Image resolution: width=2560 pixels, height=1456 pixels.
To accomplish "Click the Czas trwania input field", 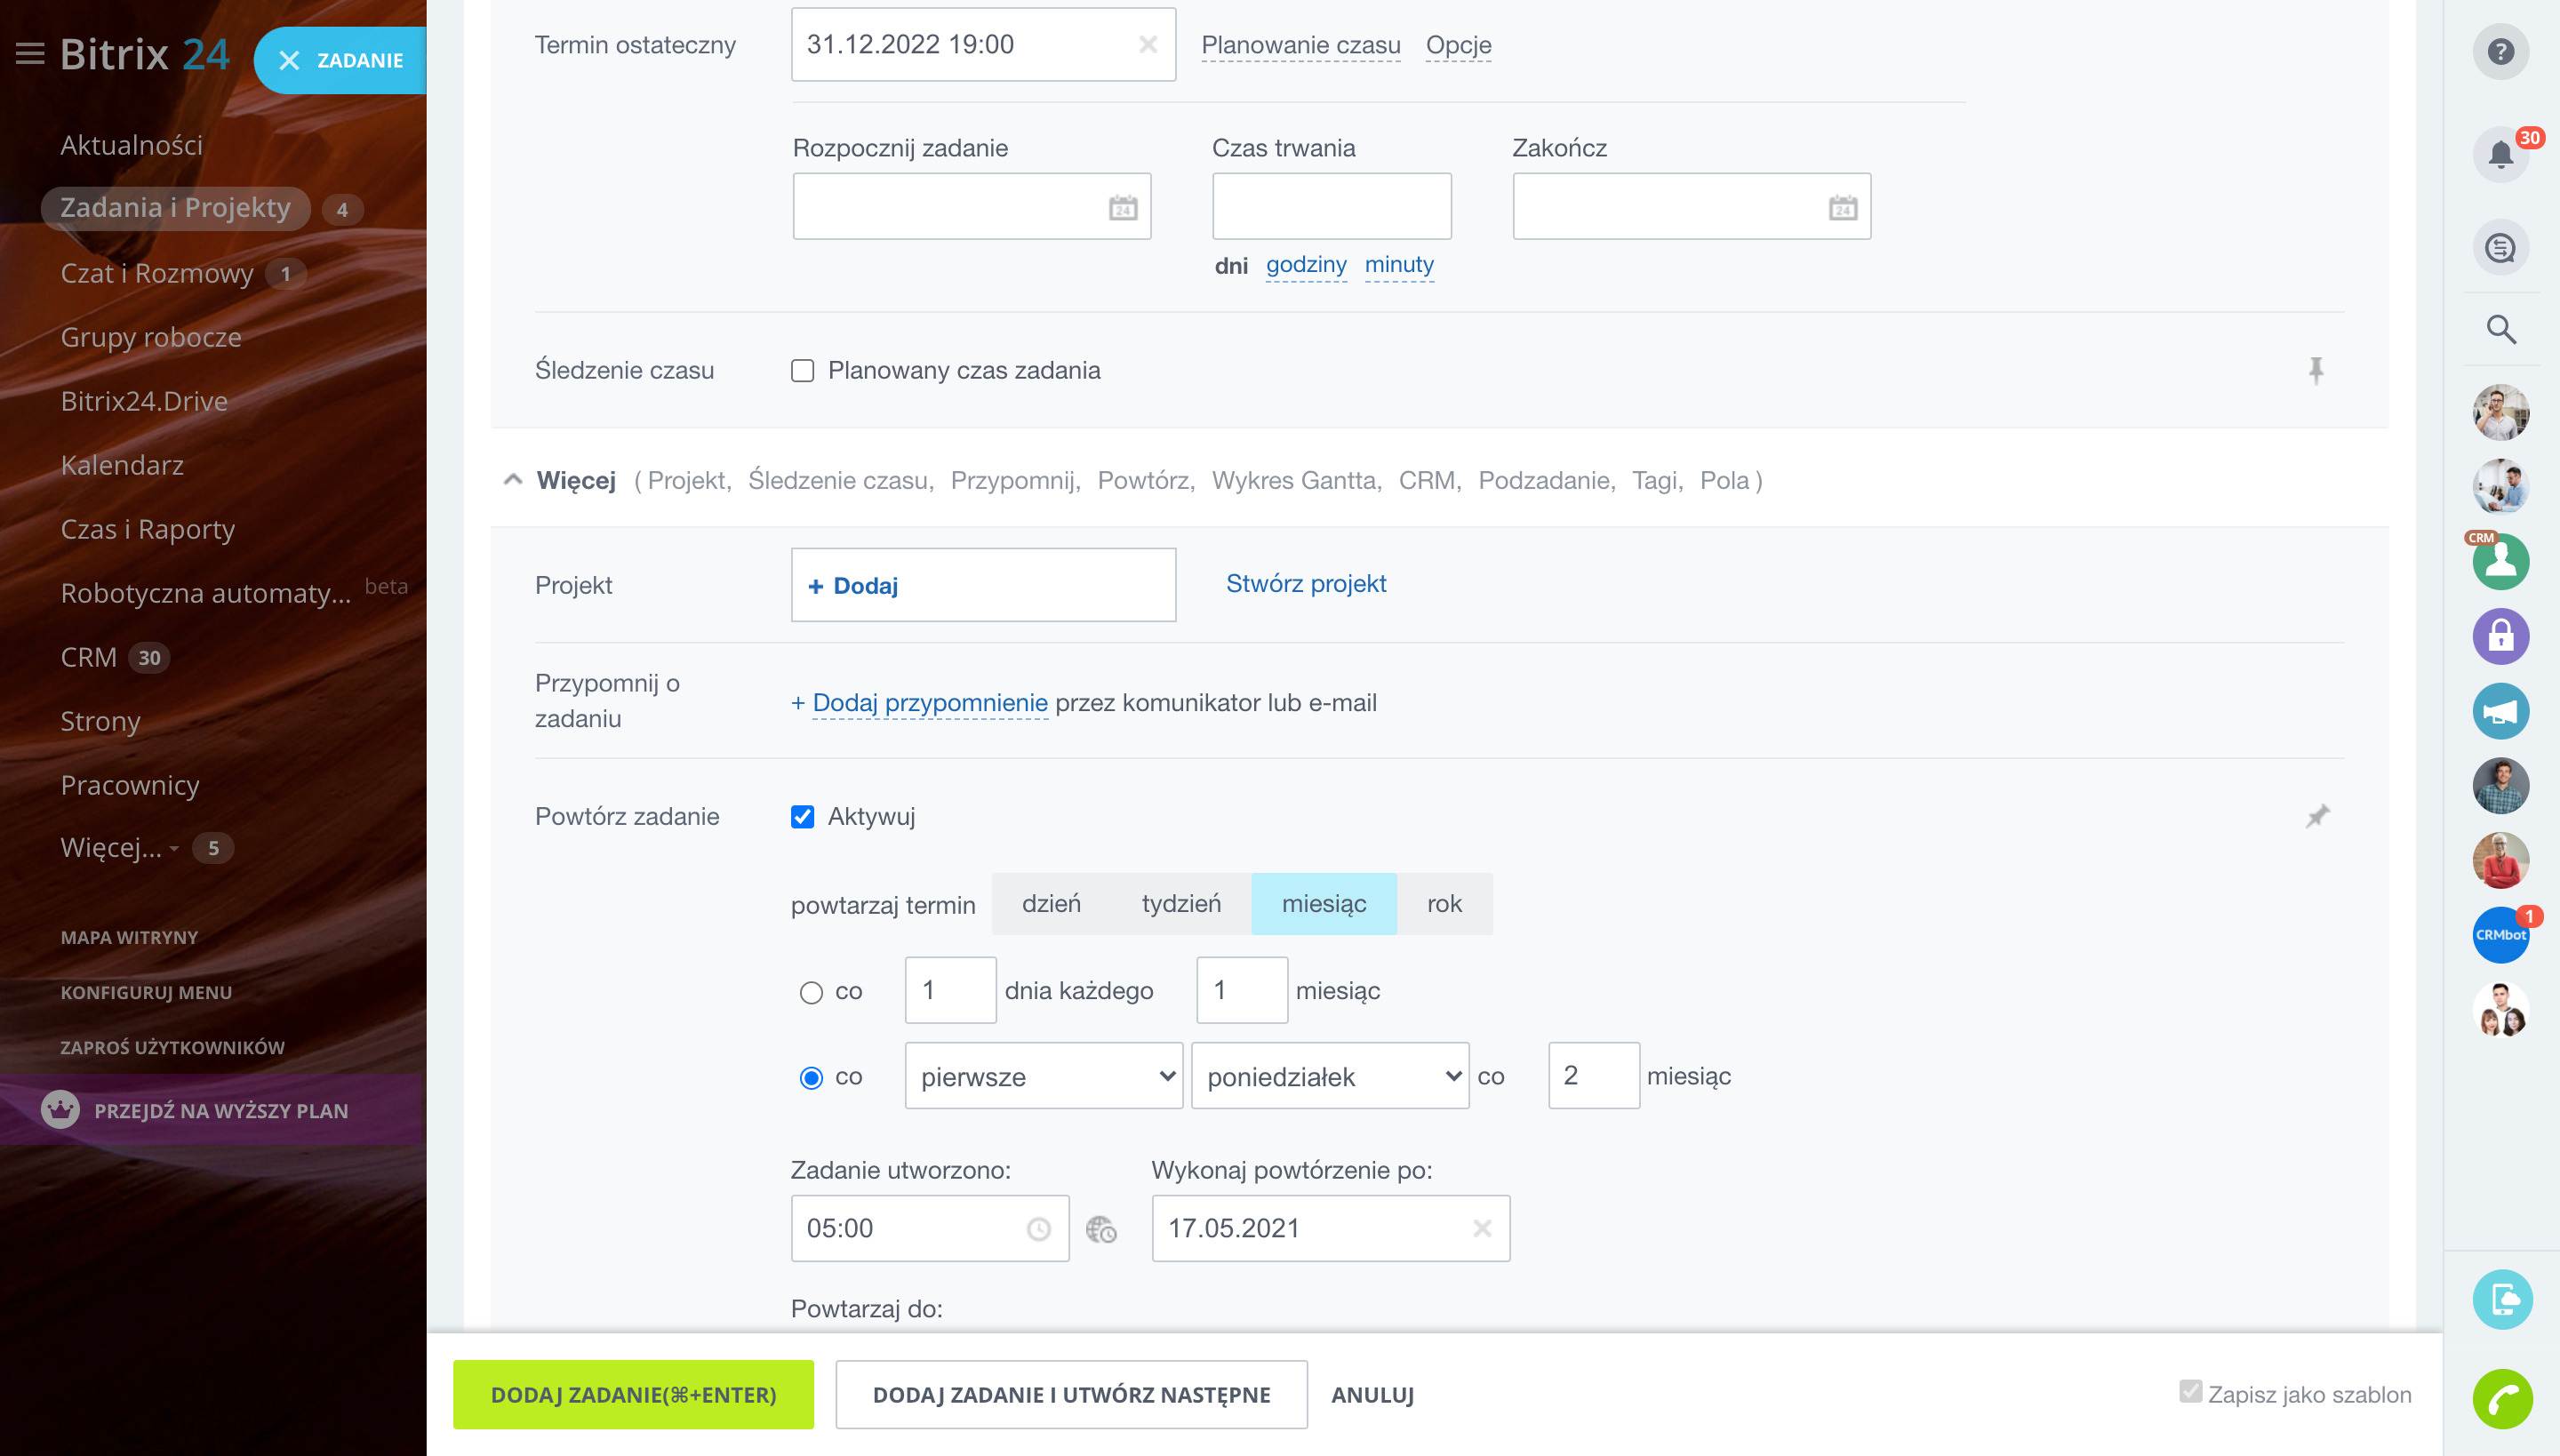I will pyautogui.click(x=1331, y=207).
